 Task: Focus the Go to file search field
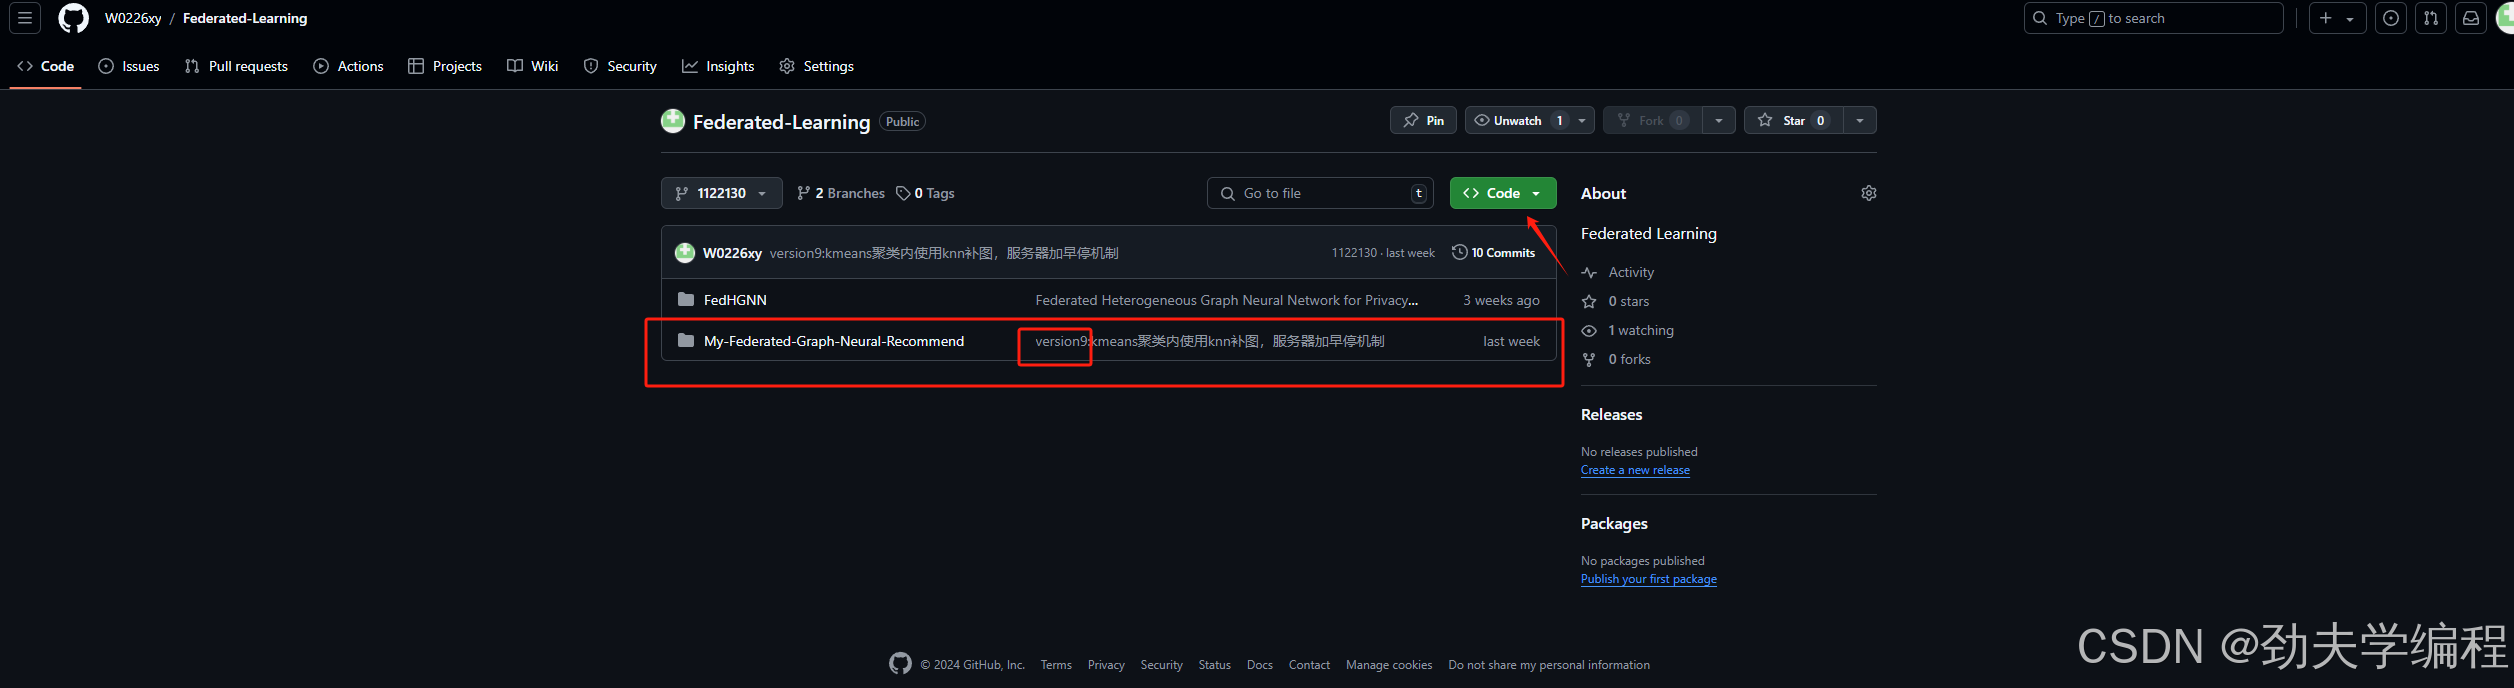coord(1320,193)
